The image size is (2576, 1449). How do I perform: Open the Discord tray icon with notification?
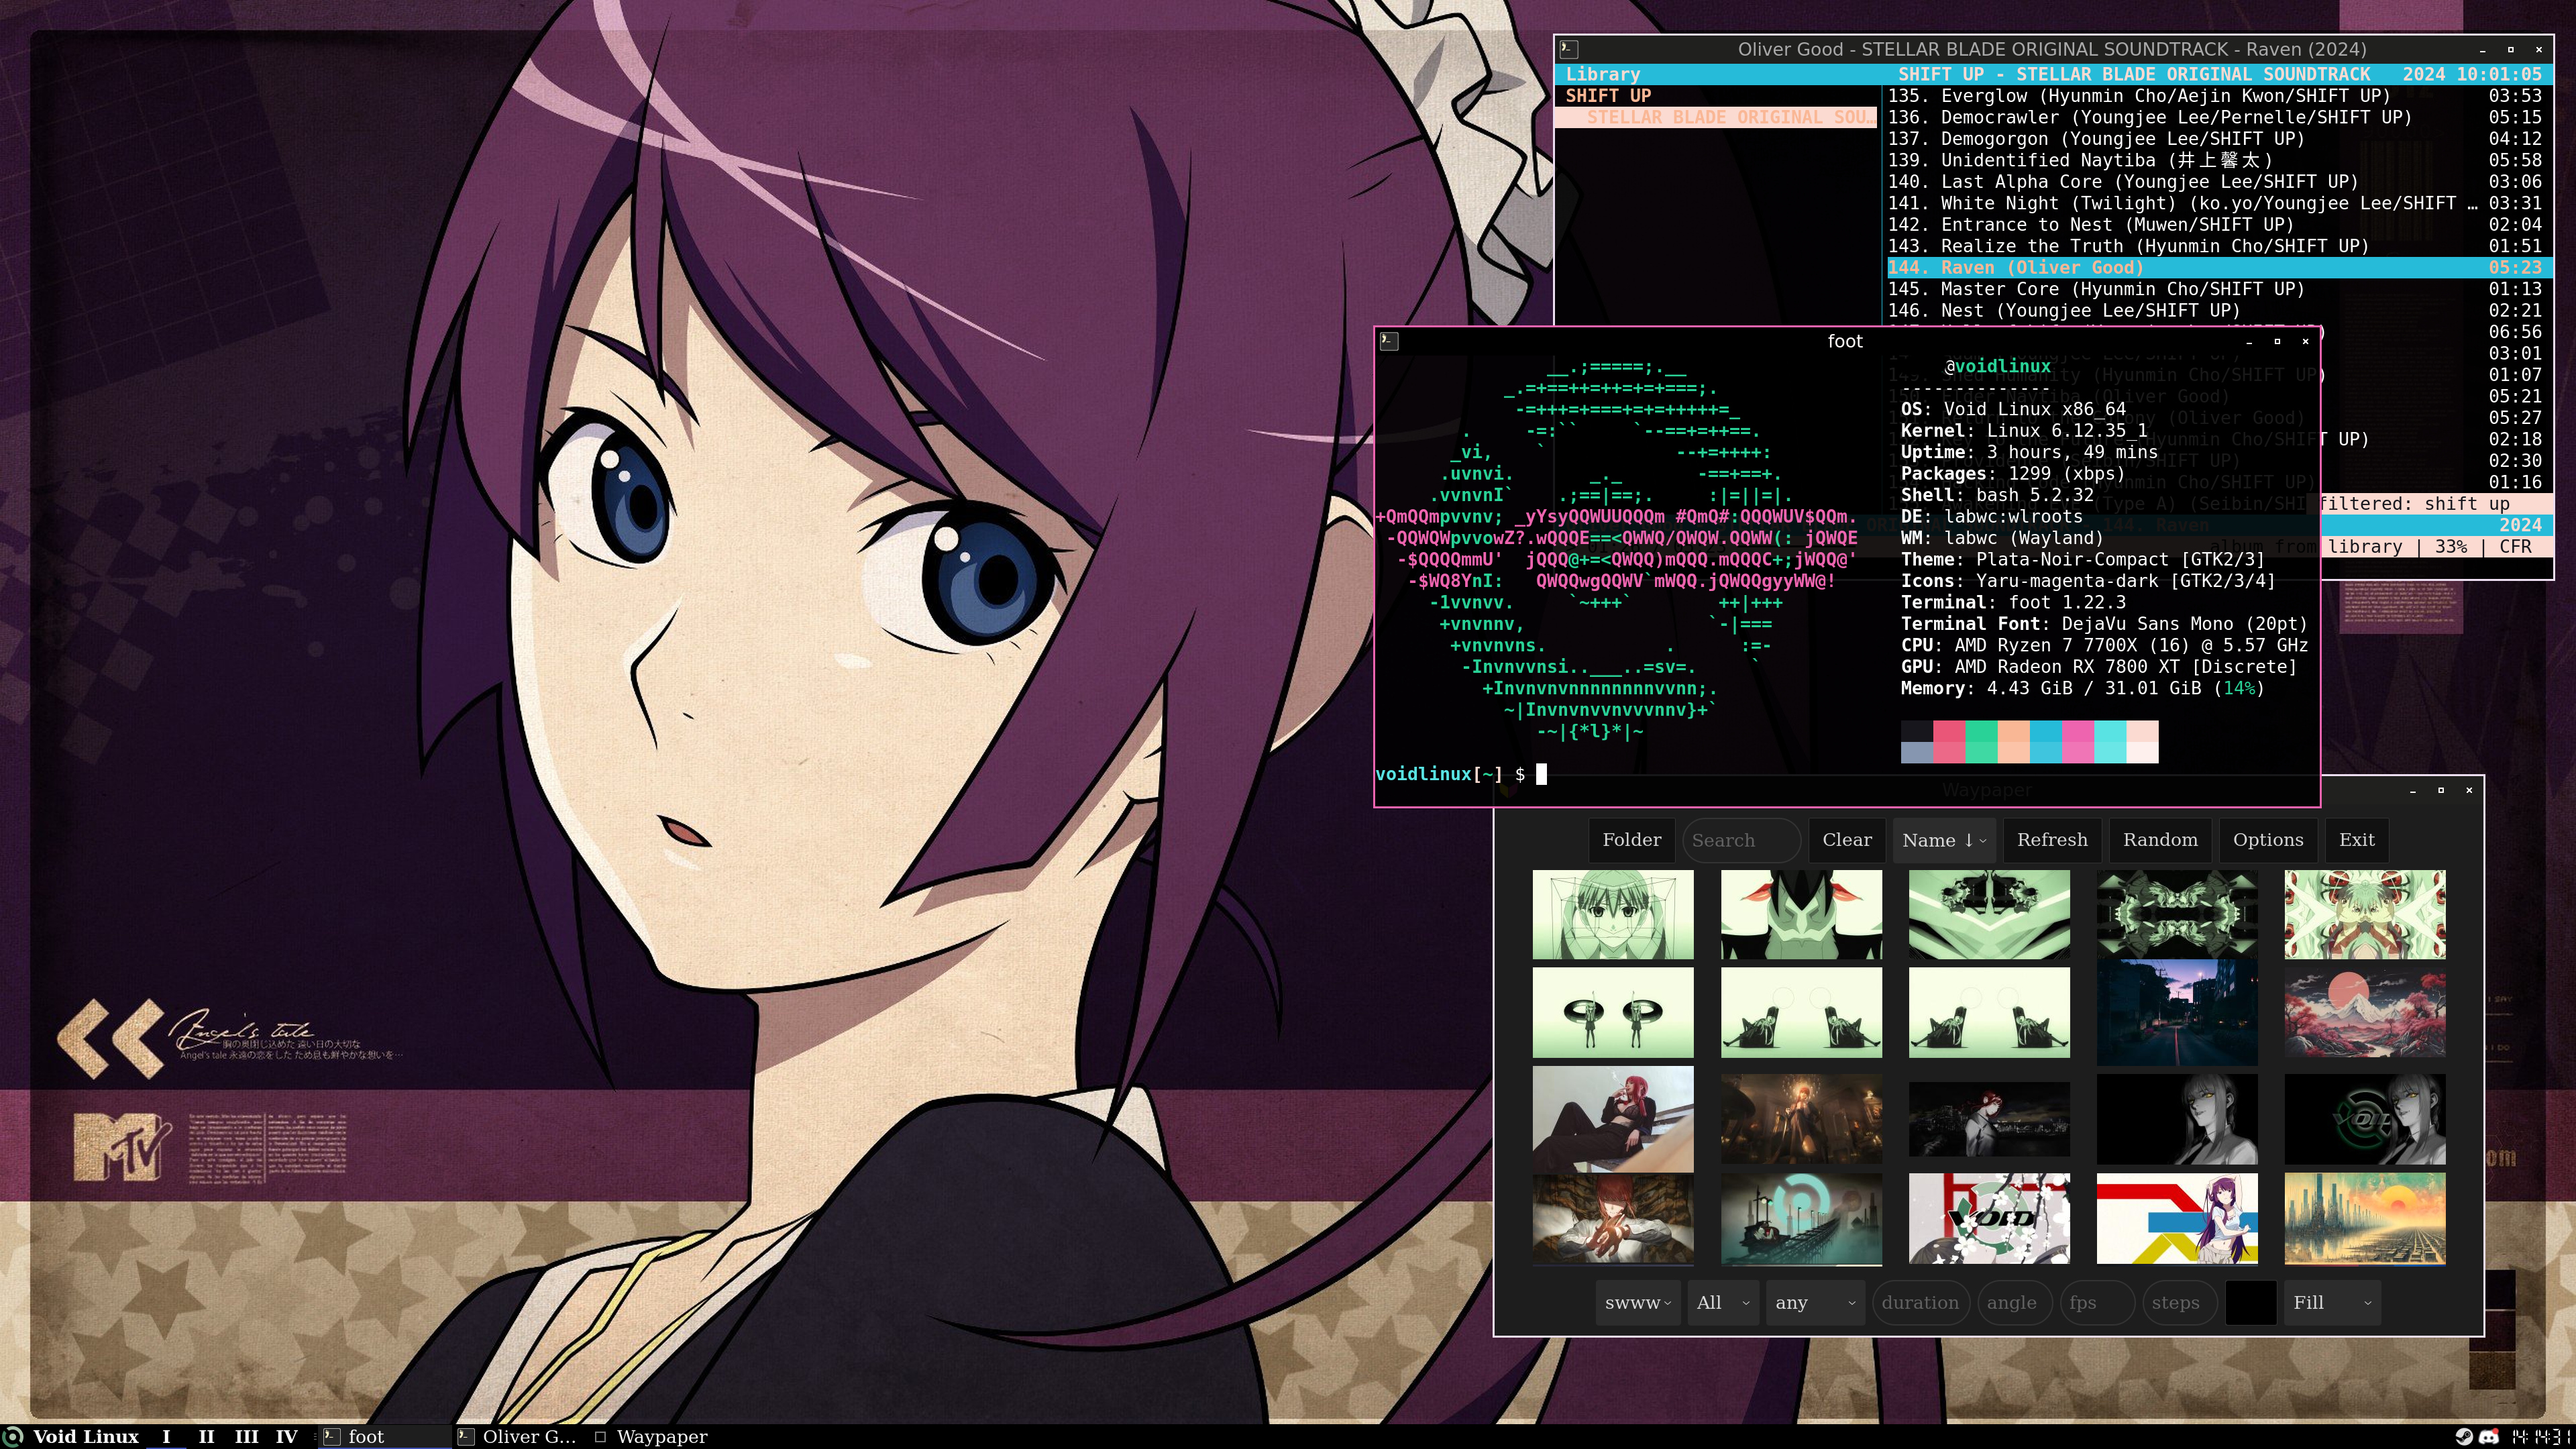[x=2489, y=1436]
